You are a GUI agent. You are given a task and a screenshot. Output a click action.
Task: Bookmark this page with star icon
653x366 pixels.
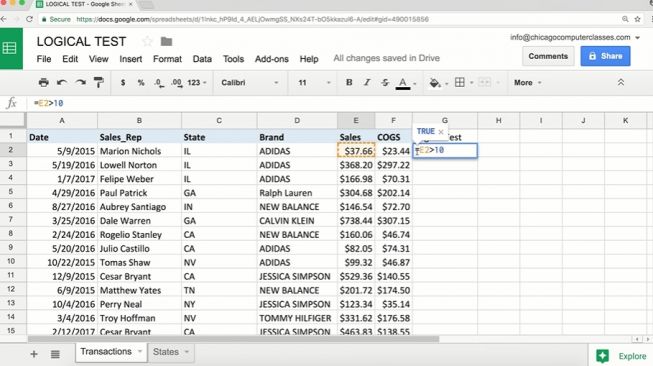coord(637,19)
